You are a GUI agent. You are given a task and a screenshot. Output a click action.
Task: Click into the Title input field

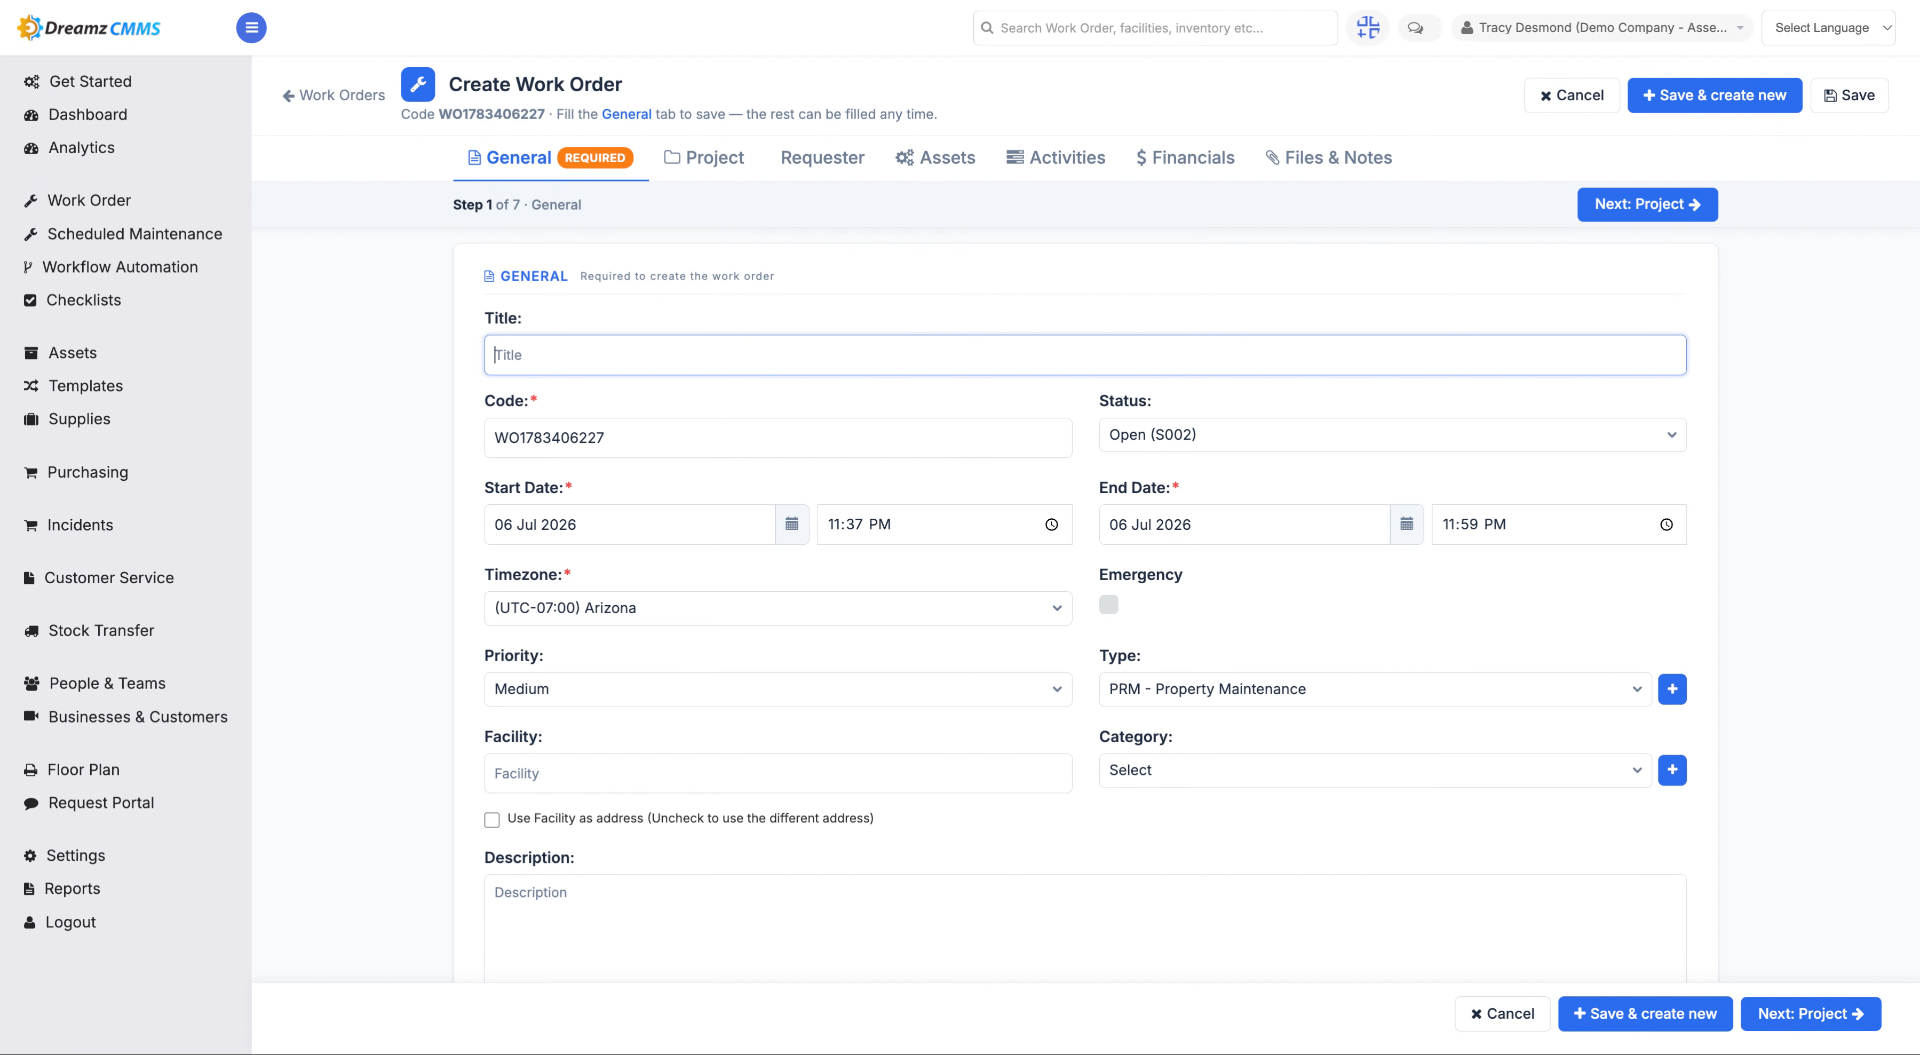coord(1085,355)
